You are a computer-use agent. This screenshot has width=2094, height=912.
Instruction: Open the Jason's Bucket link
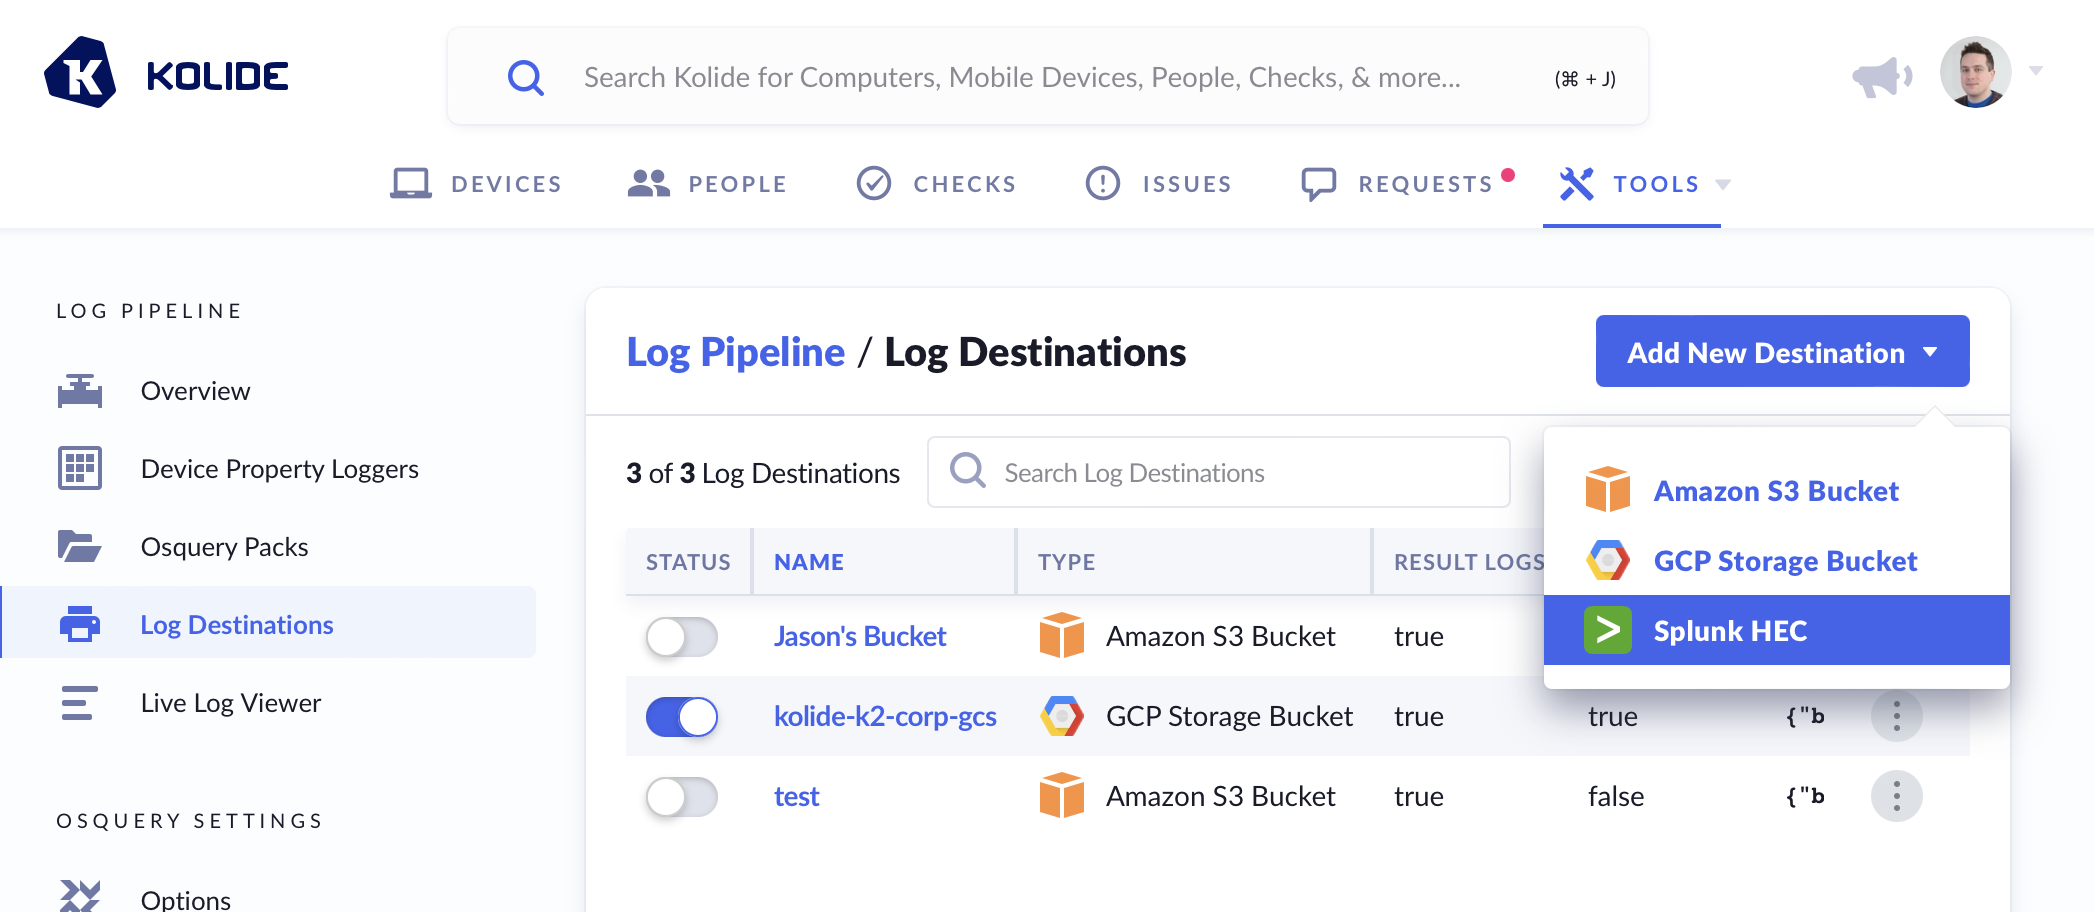coord(859,637)
